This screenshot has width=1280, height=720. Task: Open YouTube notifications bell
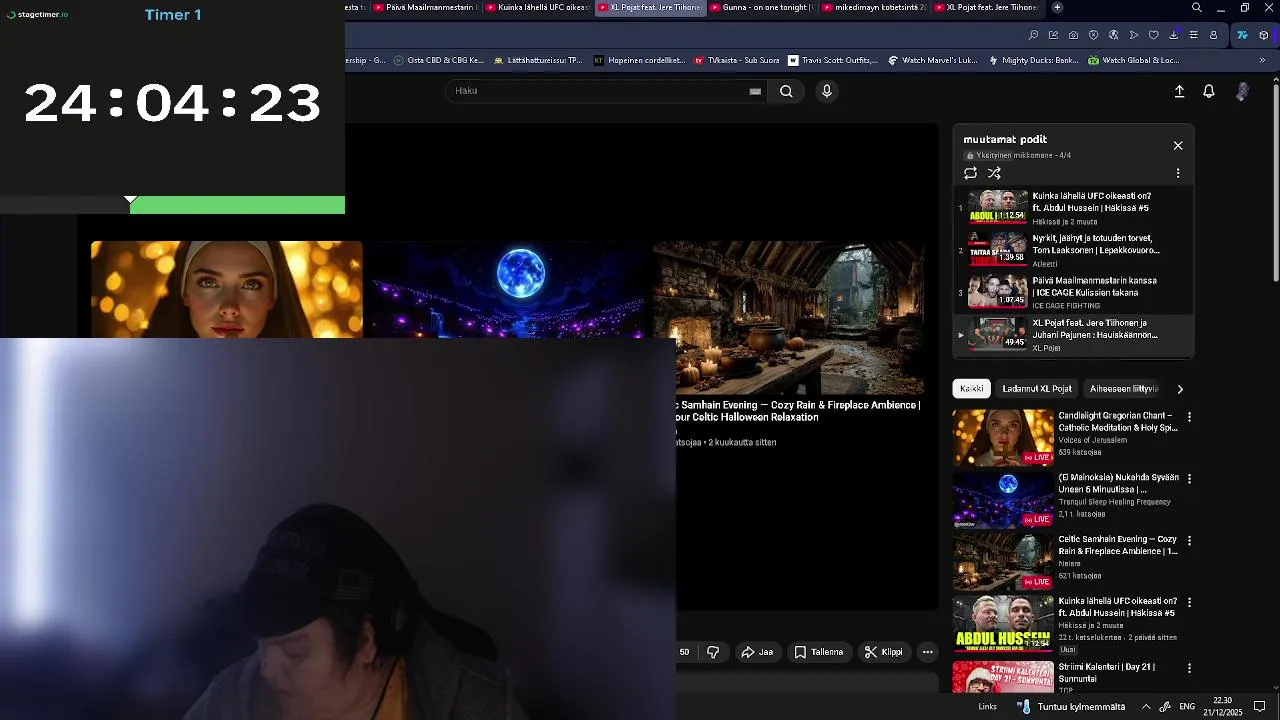[1209, 91]
